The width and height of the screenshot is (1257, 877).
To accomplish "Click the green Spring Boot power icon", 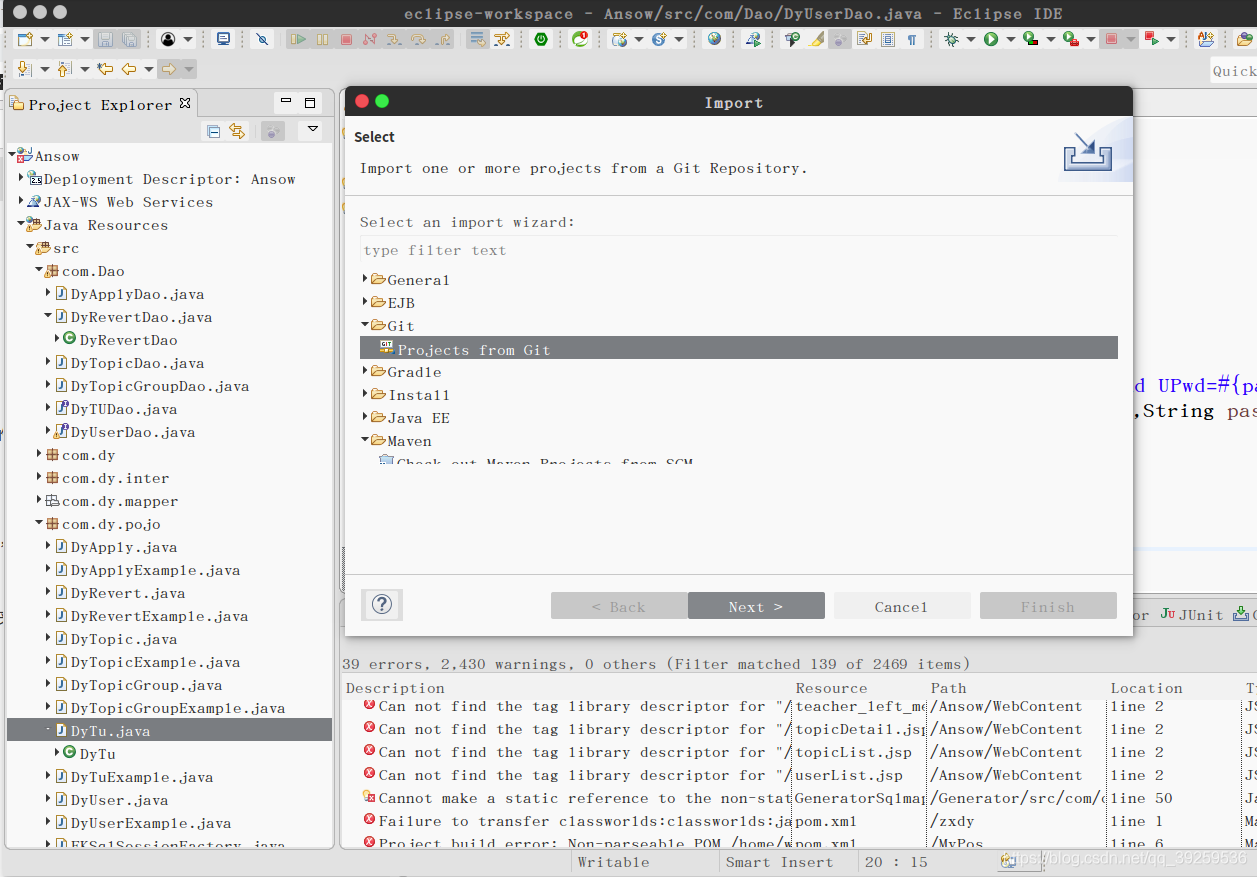I will (540, 39).
